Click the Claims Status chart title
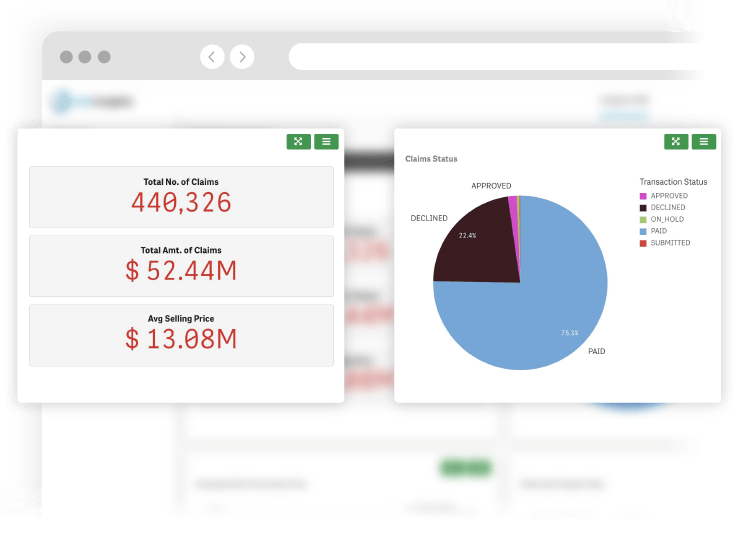This screenshot has height=550, width=734. tap(431, 159)
